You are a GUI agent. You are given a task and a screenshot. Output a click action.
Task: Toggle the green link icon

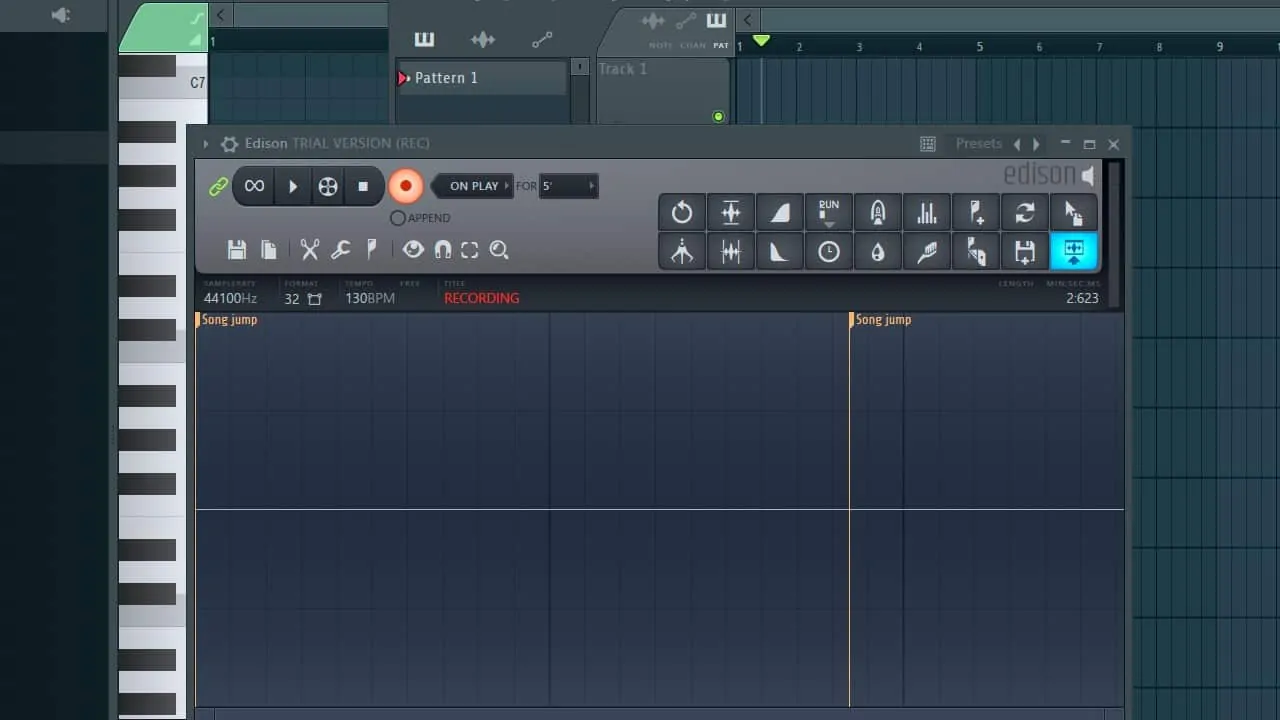coord(218,187)
